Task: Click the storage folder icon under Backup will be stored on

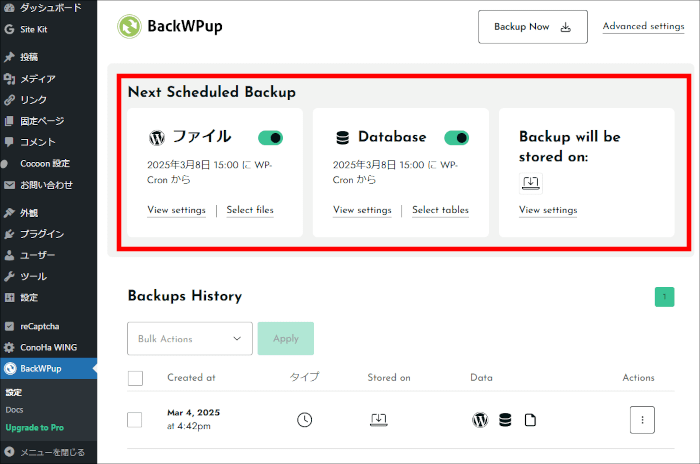Action: point(531,183)
